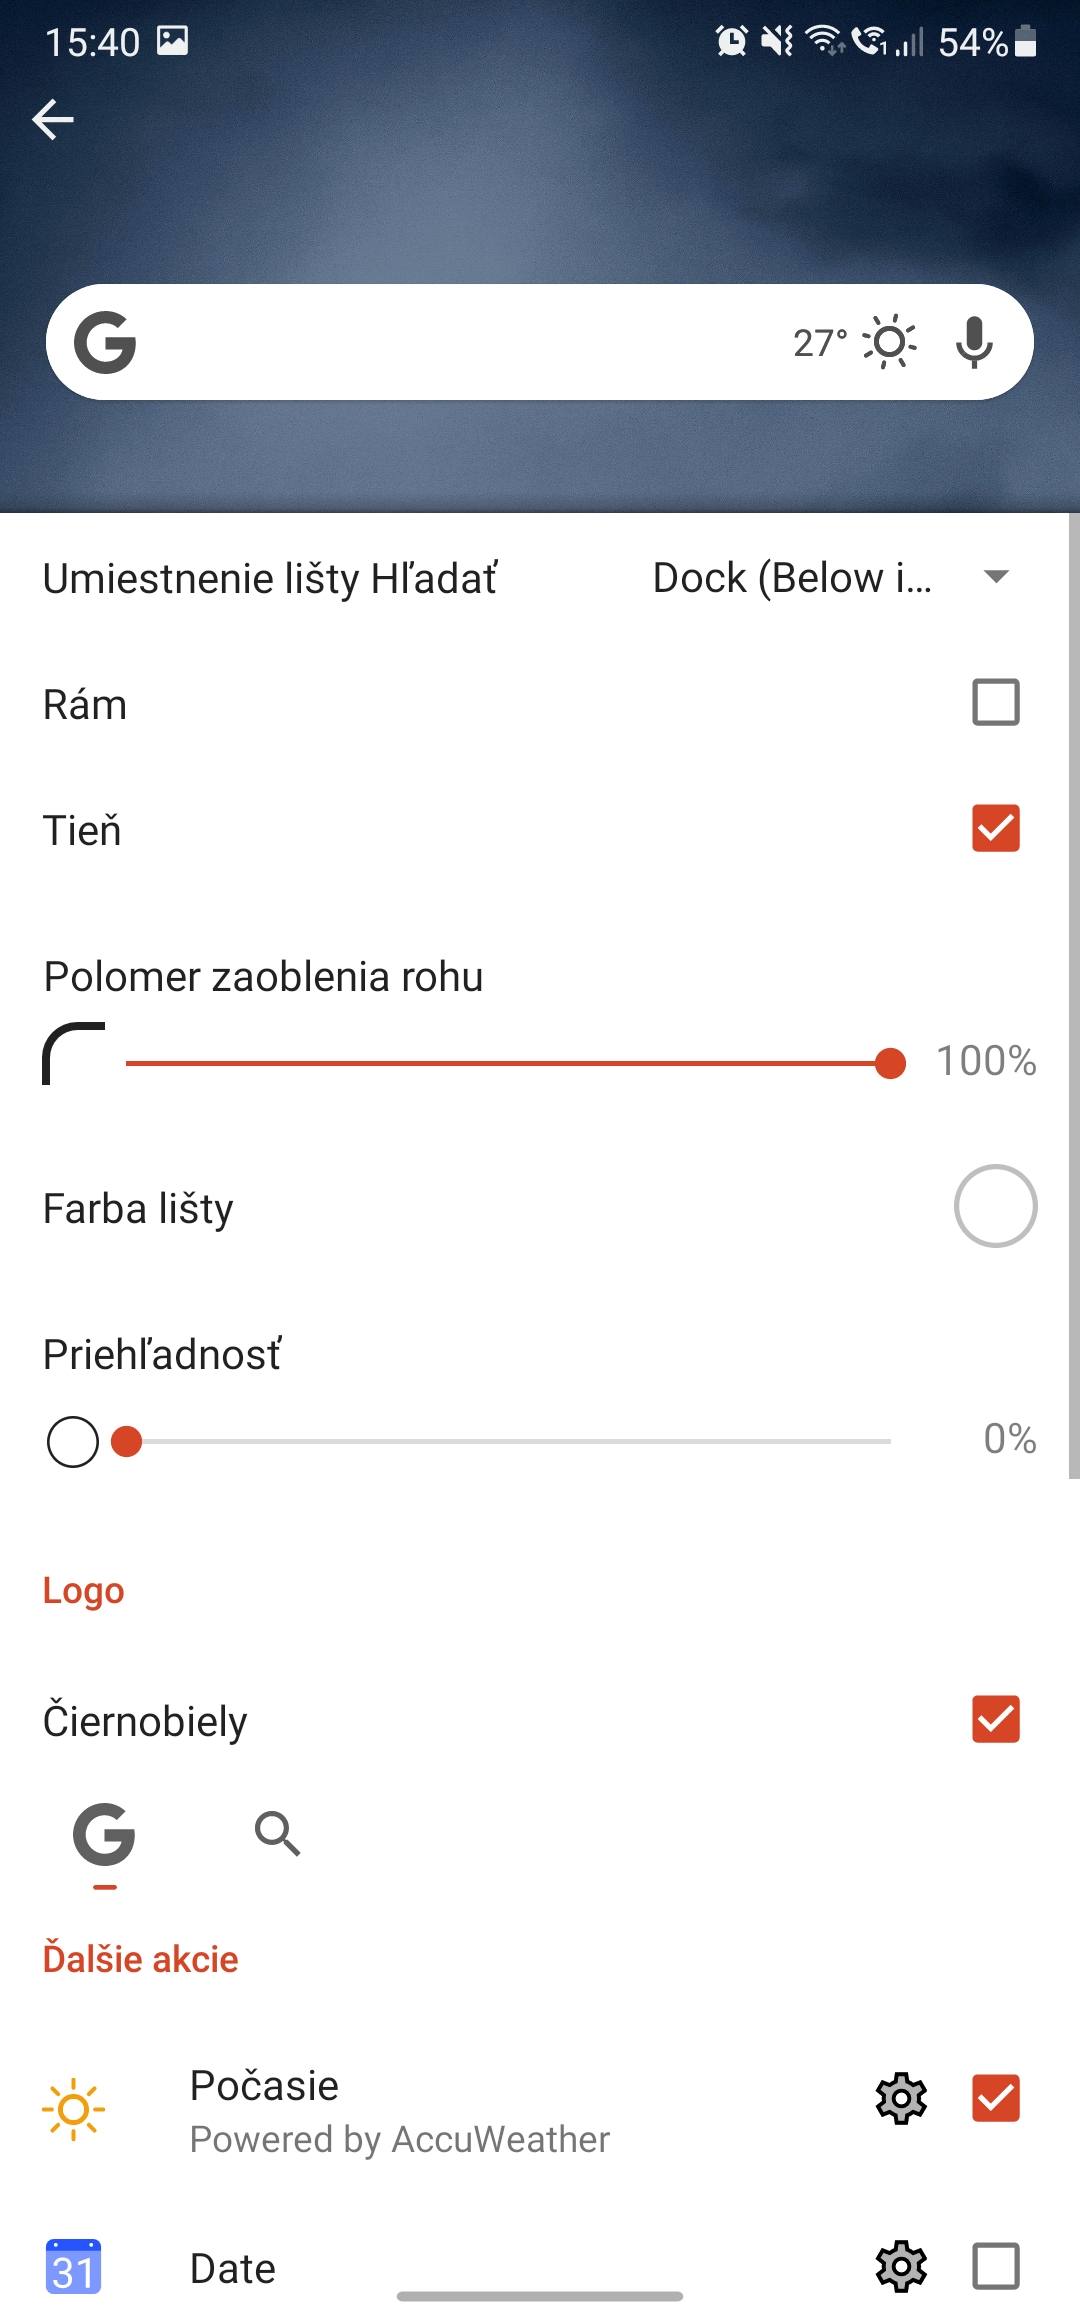Select the Google G logo style
Viewport: 1080px width, 2316px height.
click(104, 1835)
